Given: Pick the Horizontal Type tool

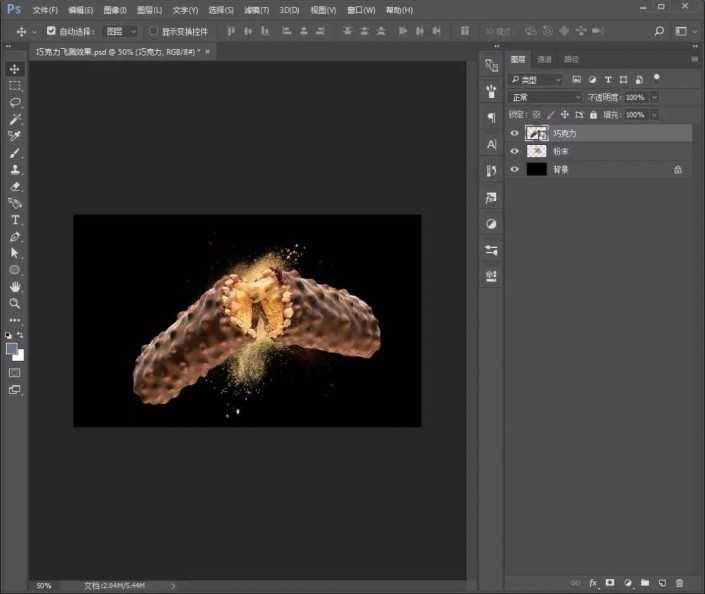Looking at the screenshot, I should 15,220.
